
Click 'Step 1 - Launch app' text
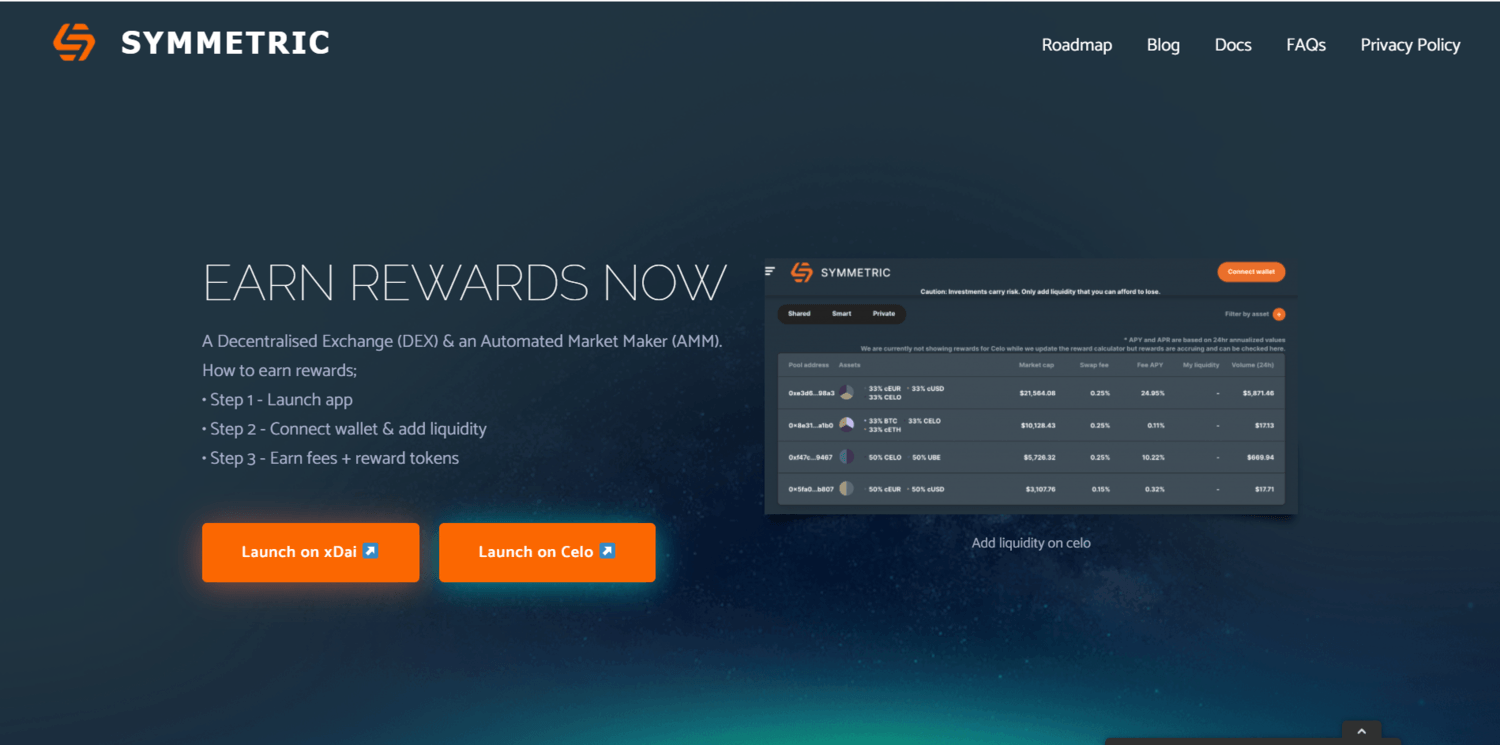tap(277, 399)
